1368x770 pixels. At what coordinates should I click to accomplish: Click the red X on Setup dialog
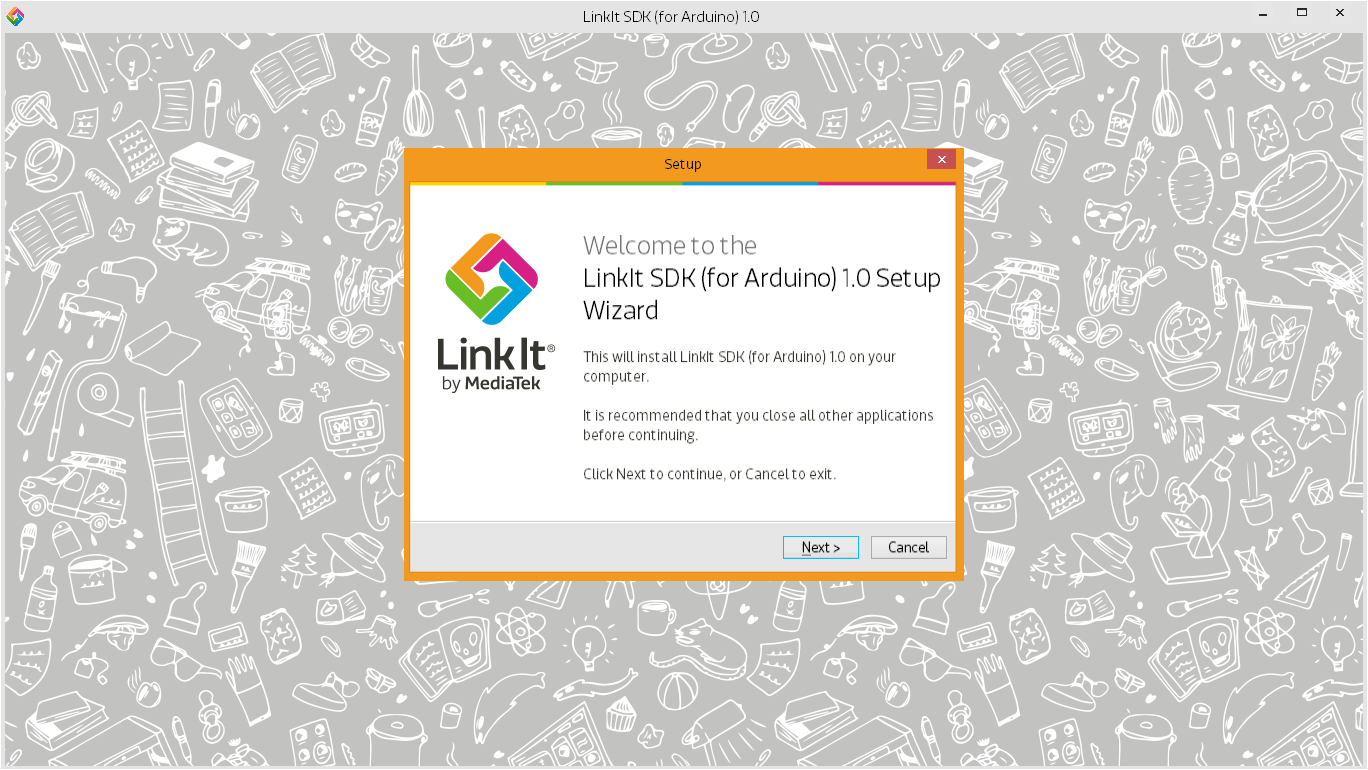pos(940,158)
